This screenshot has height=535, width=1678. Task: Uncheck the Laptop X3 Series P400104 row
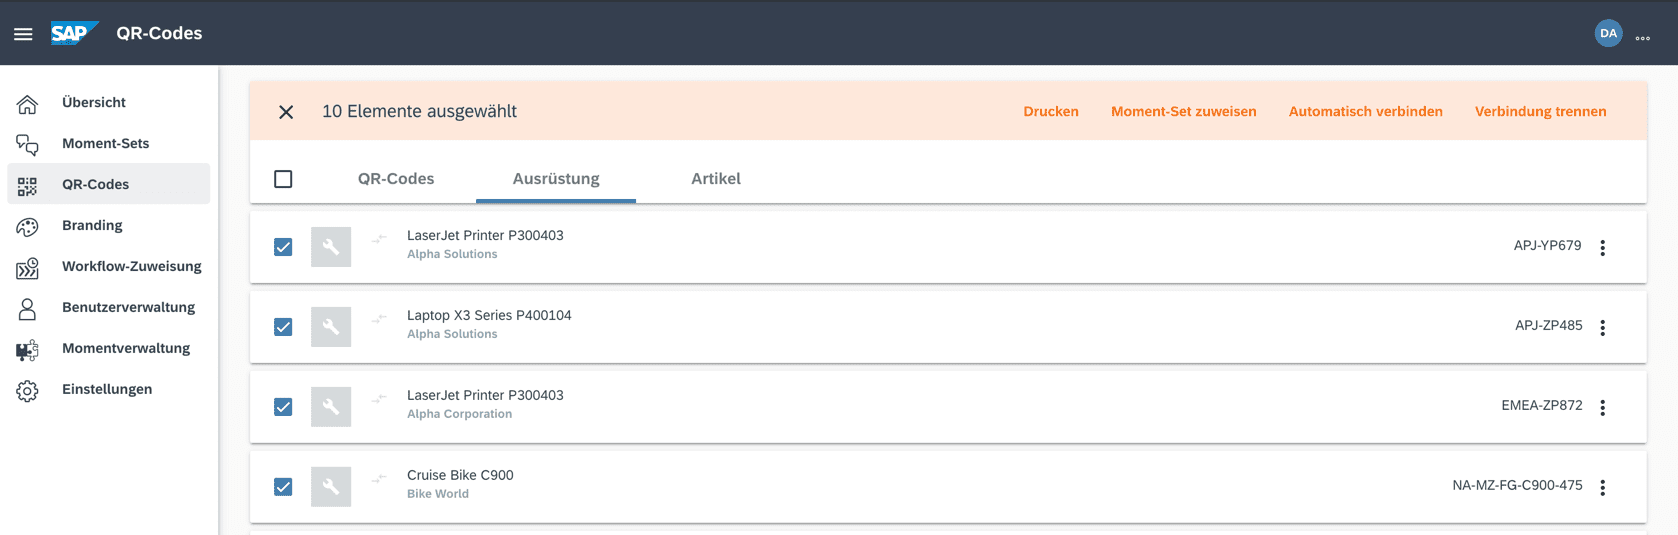point(283,327)
